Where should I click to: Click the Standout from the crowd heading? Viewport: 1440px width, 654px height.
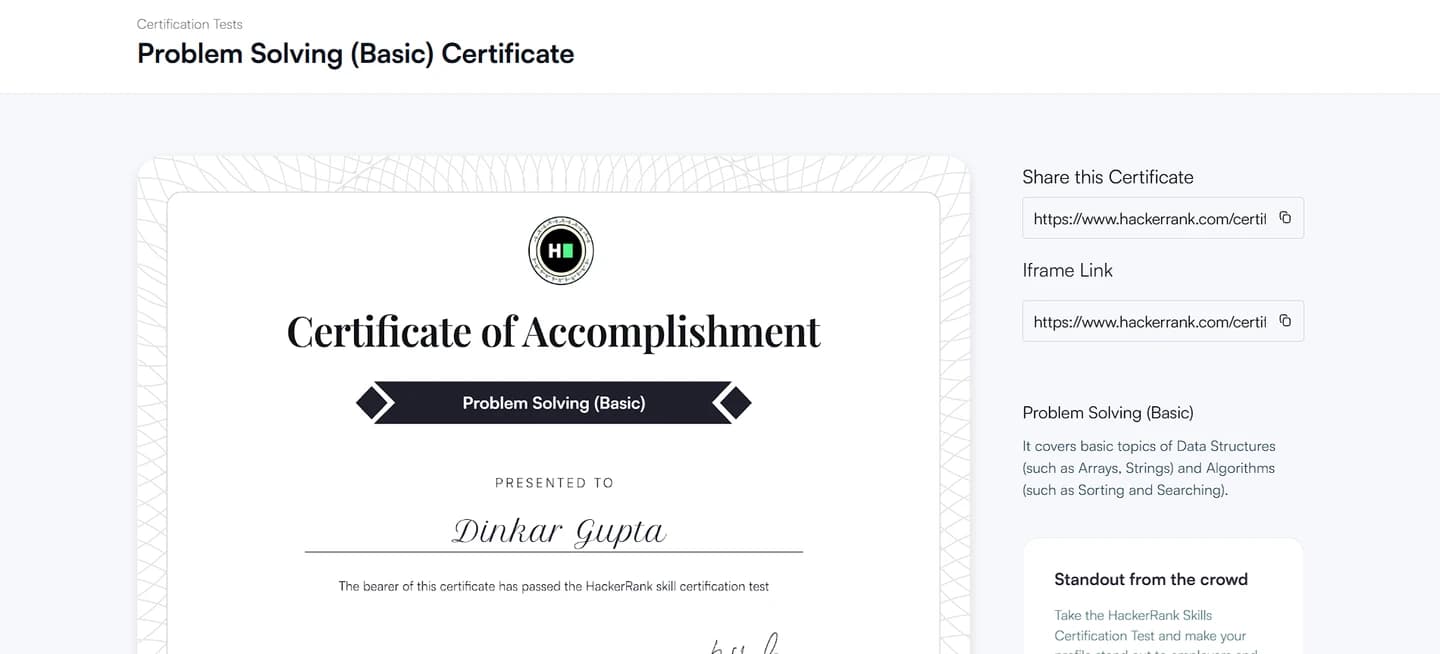point(1151,579)
